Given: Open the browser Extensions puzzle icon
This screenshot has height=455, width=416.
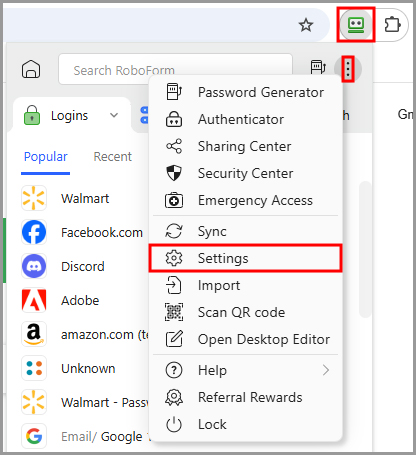Looking at the screenshot, I should tap(392, 25).
